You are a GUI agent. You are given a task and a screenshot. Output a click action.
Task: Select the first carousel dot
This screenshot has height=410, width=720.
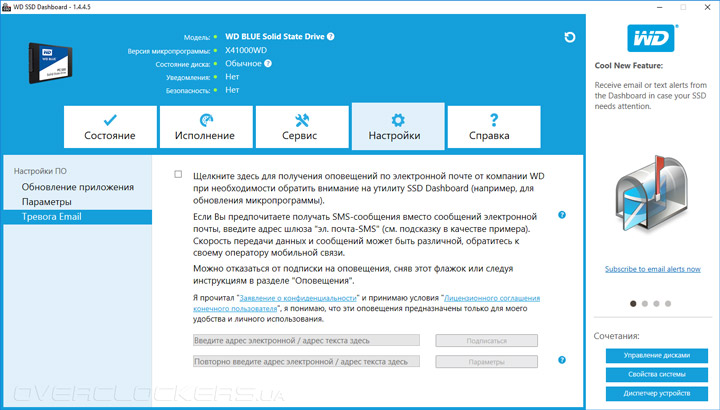coord(633,303)
